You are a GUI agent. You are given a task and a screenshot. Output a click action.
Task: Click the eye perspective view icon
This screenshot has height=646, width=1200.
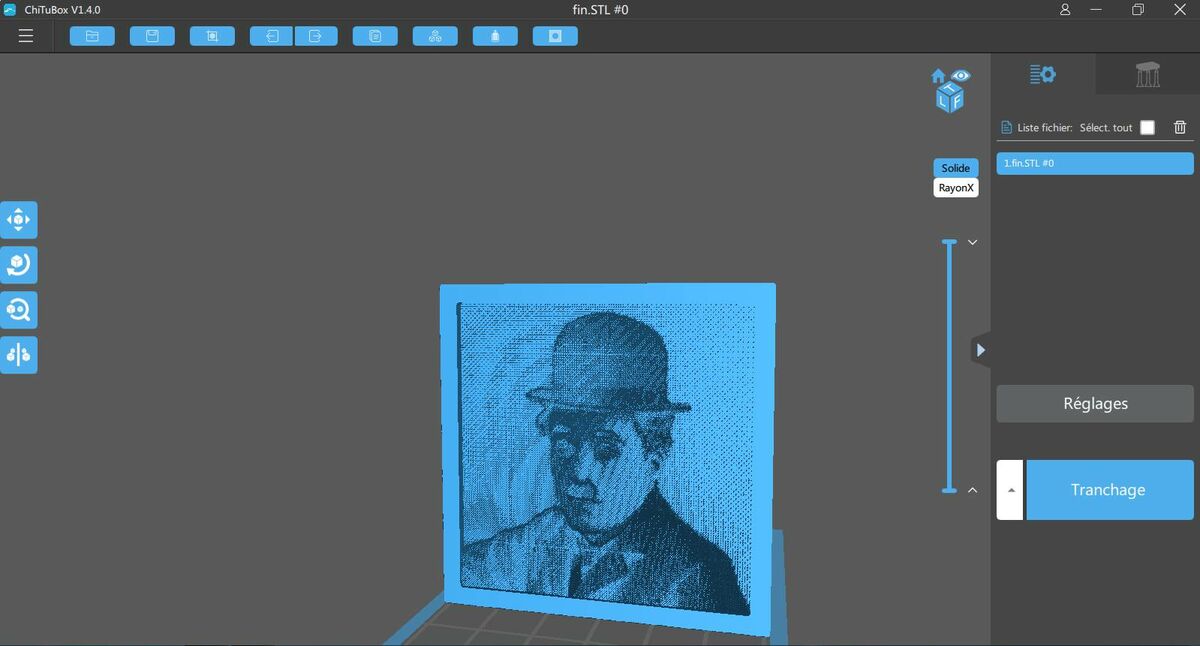point(961,76)
